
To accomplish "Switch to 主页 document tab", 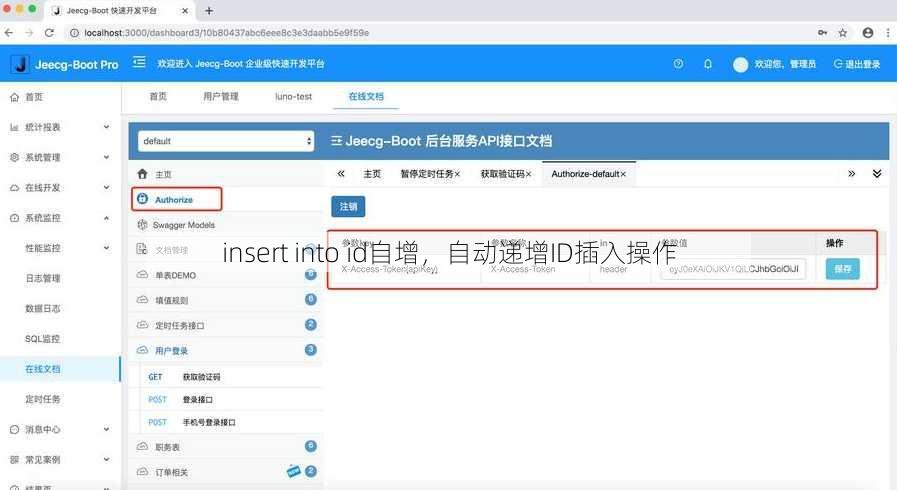I will coord(372,174).
